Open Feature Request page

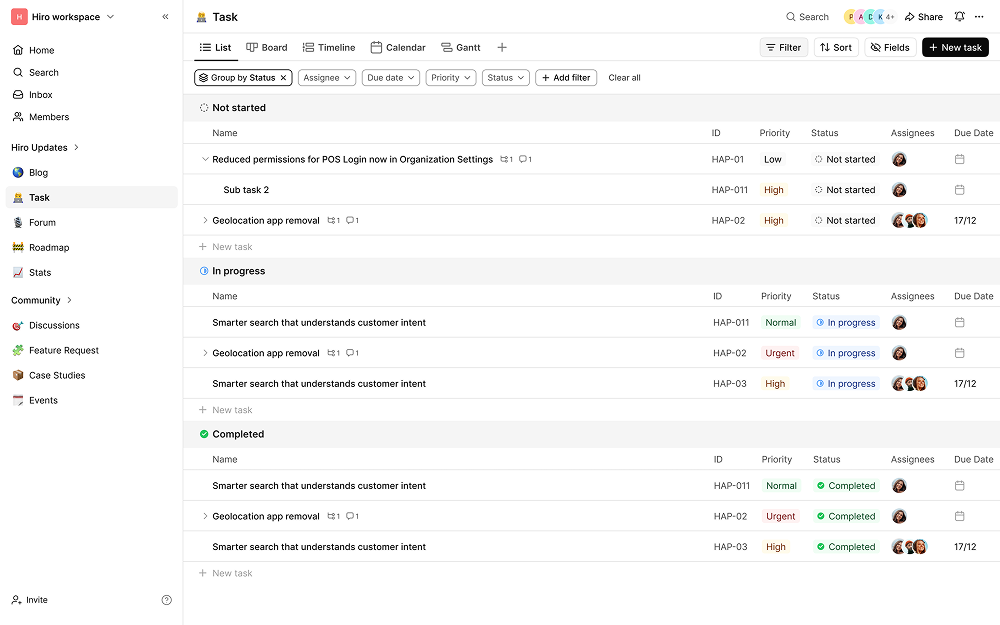(x=91, y=350)
